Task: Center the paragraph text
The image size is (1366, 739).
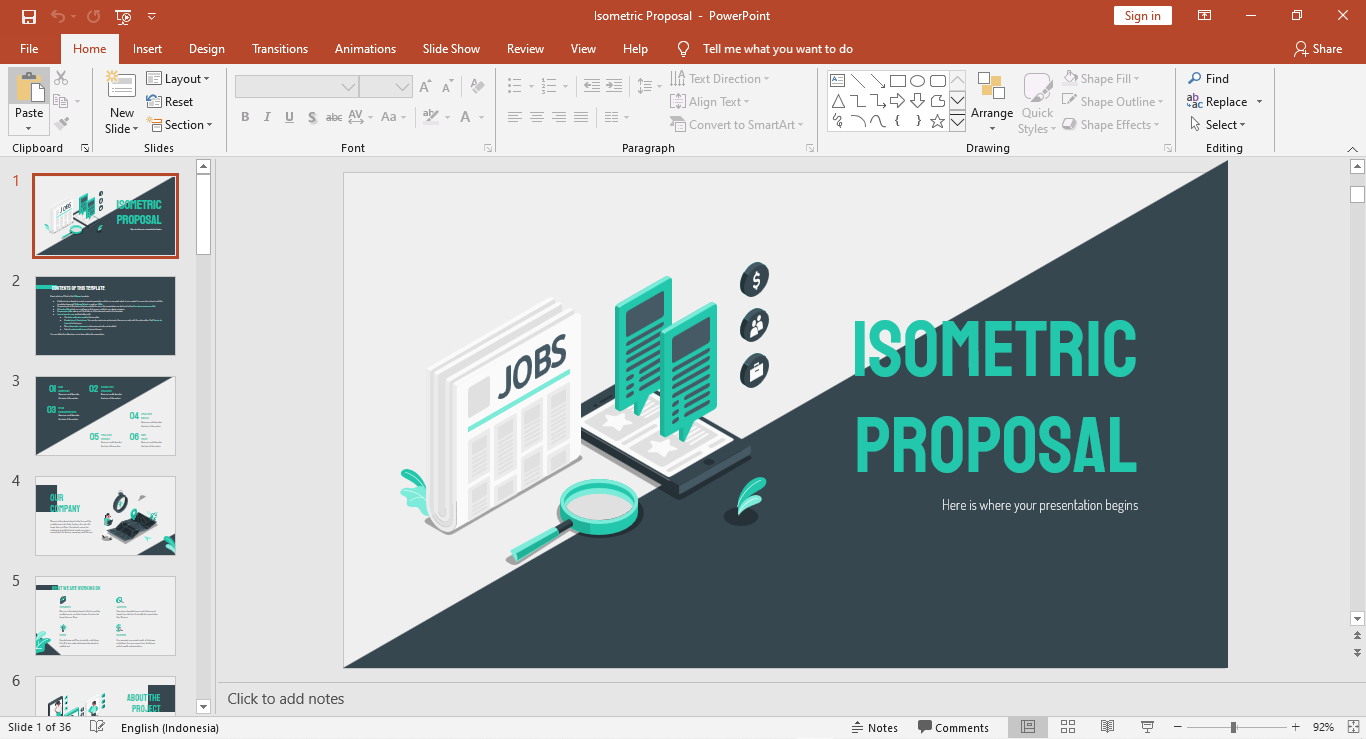Action: tap(537, 117)
